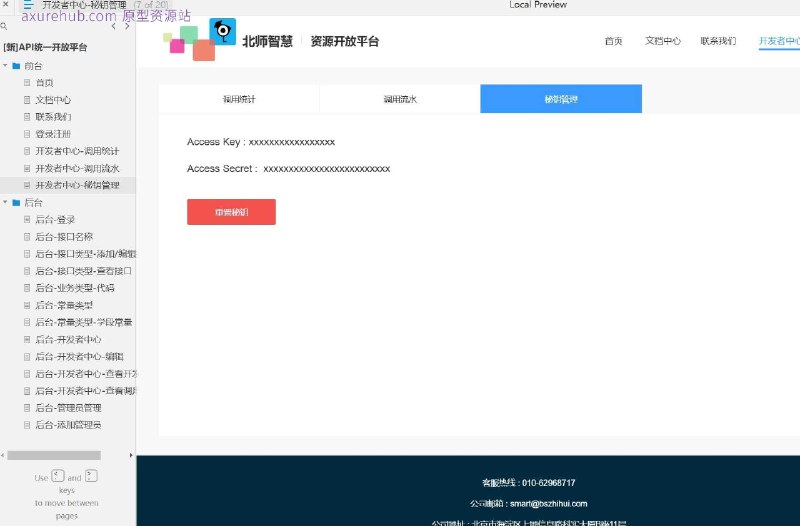
Task: Click the search magnifier icon
Action: pyautogui.click(x=4, y=26)
